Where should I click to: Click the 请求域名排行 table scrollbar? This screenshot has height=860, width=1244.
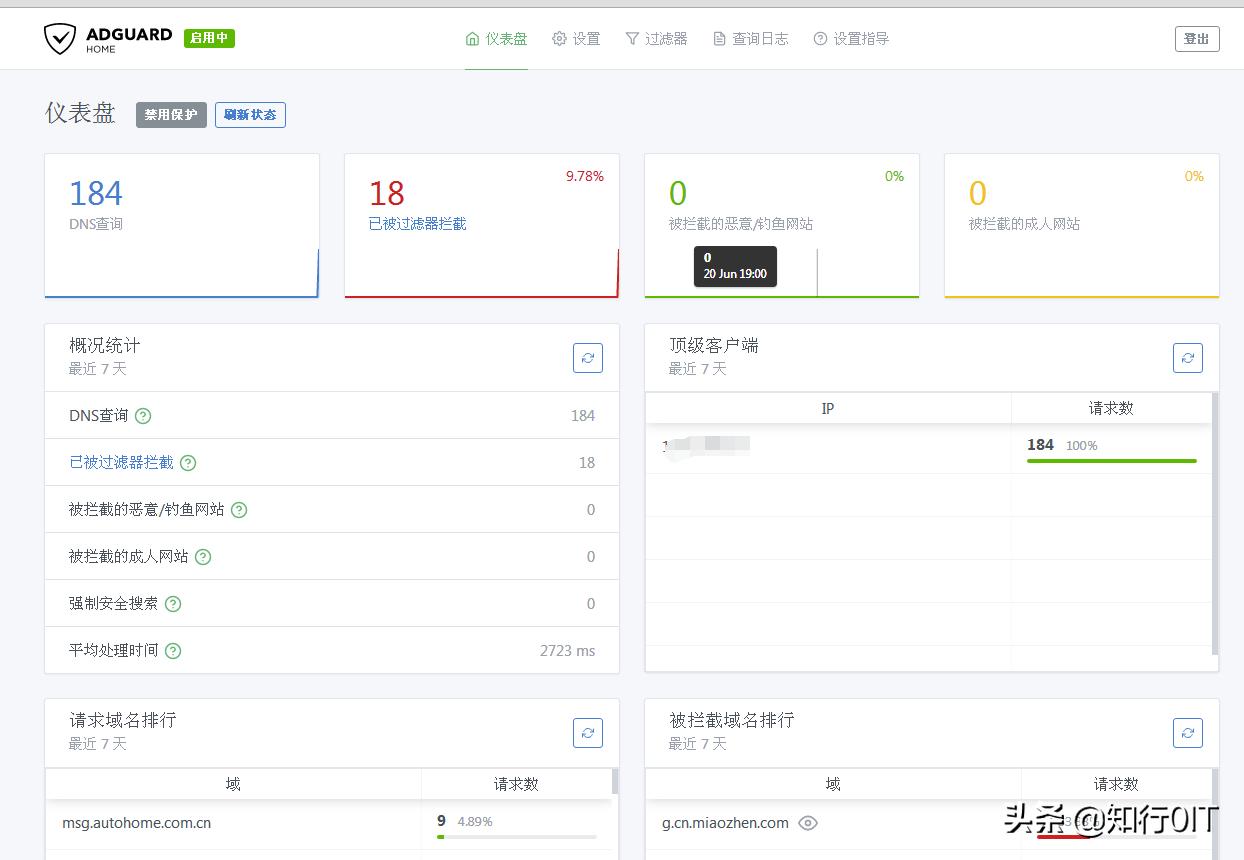tap(615, 782)
